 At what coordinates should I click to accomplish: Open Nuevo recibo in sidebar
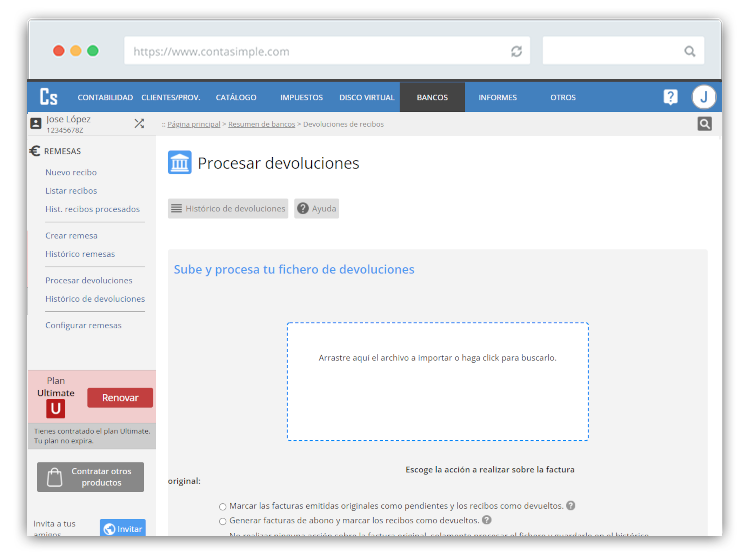coord(71,172)
